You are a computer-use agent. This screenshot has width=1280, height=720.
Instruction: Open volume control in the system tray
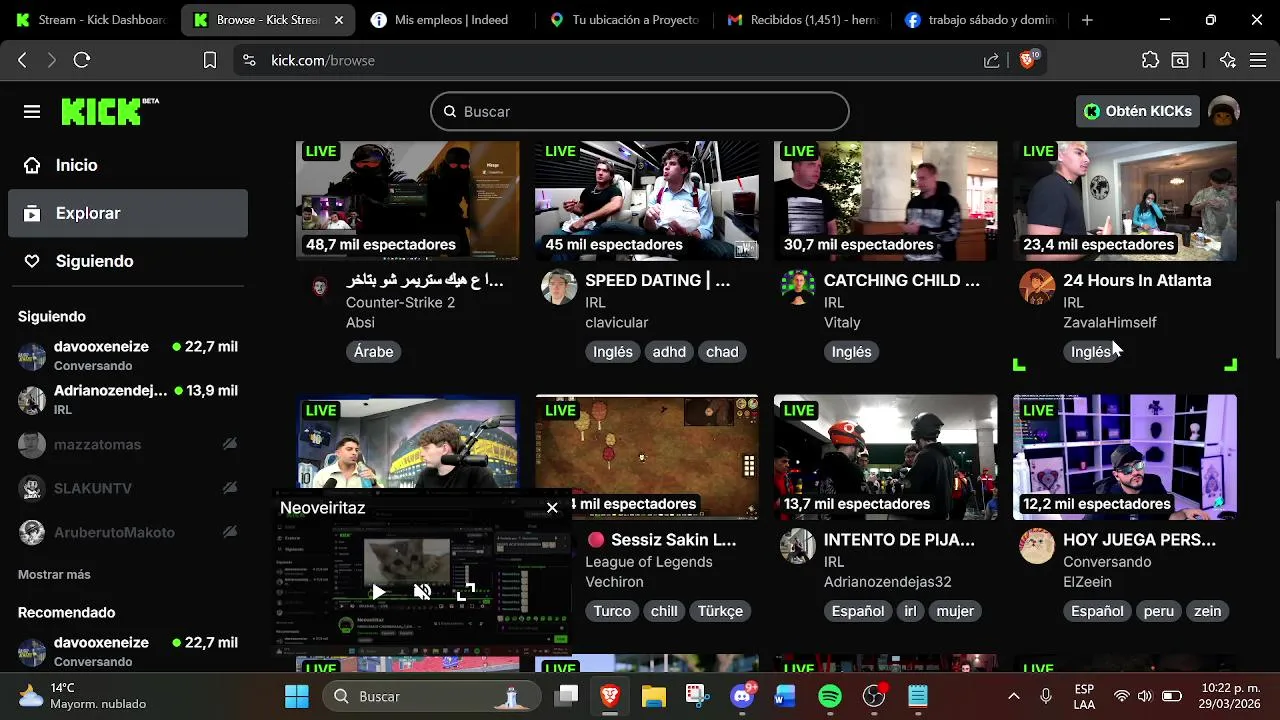click(1144, 696)
